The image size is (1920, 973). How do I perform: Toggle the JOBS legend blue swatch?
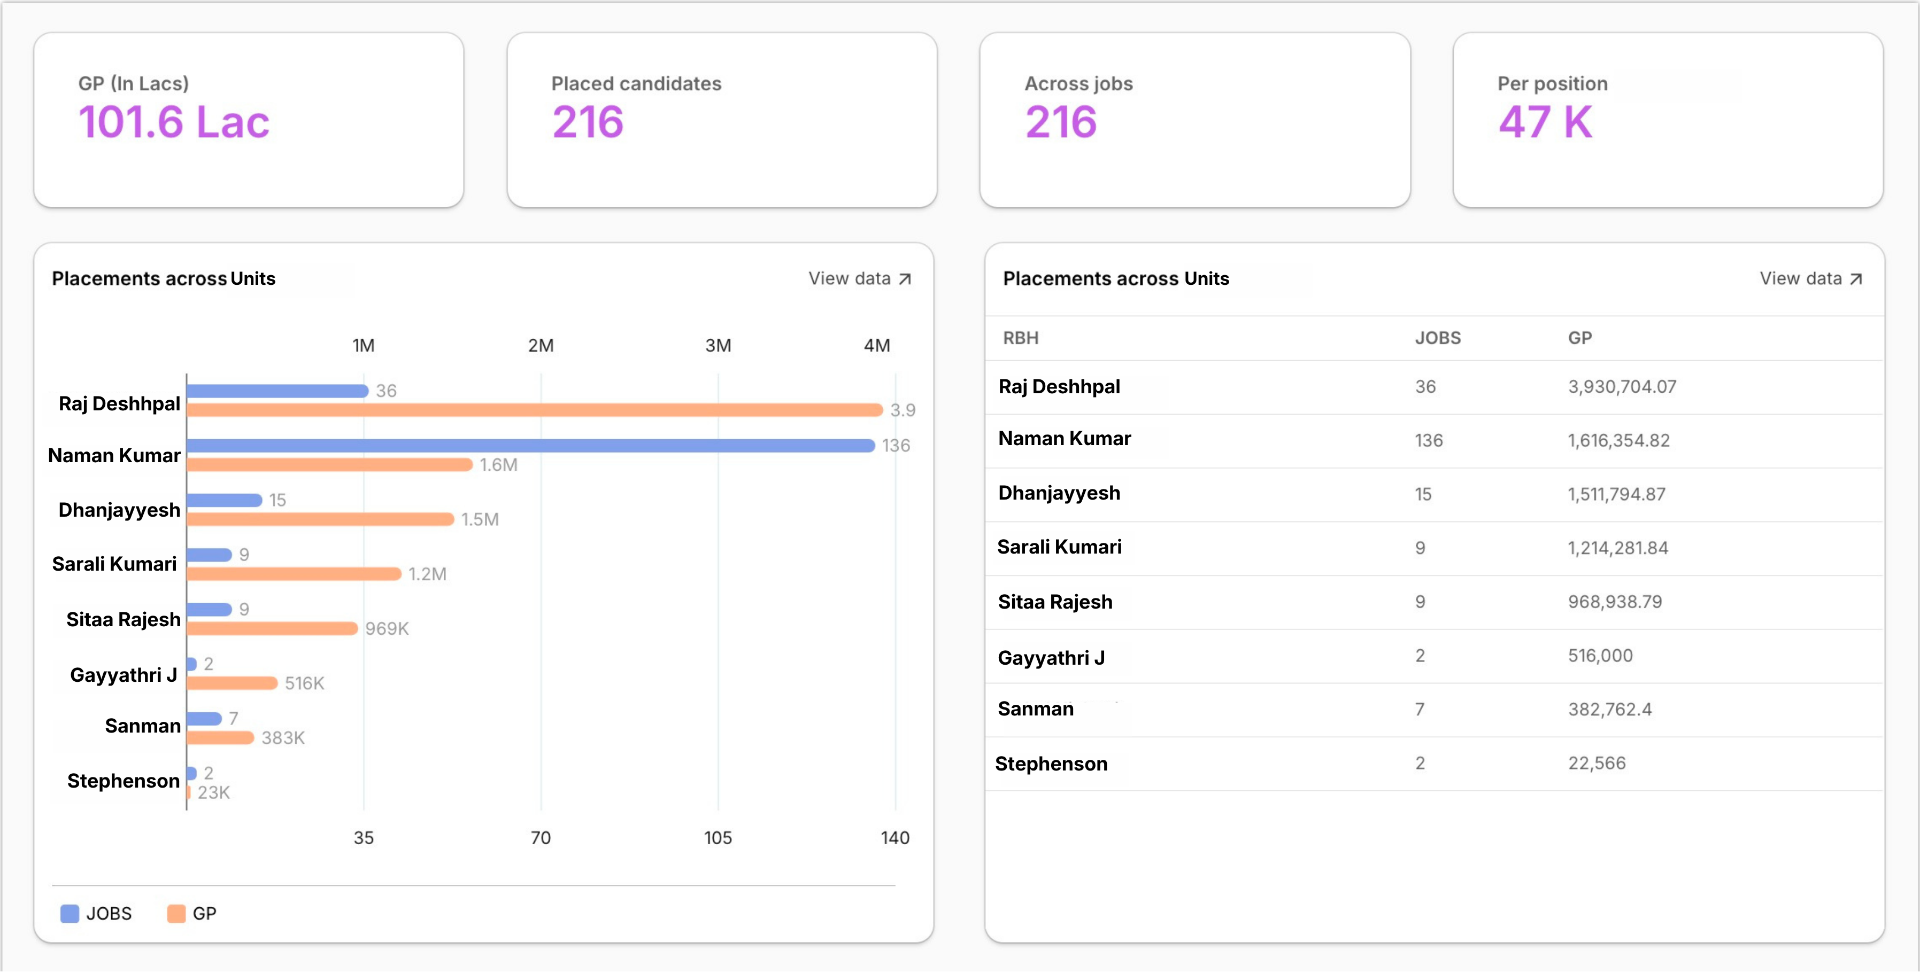(x=70, y=914)
